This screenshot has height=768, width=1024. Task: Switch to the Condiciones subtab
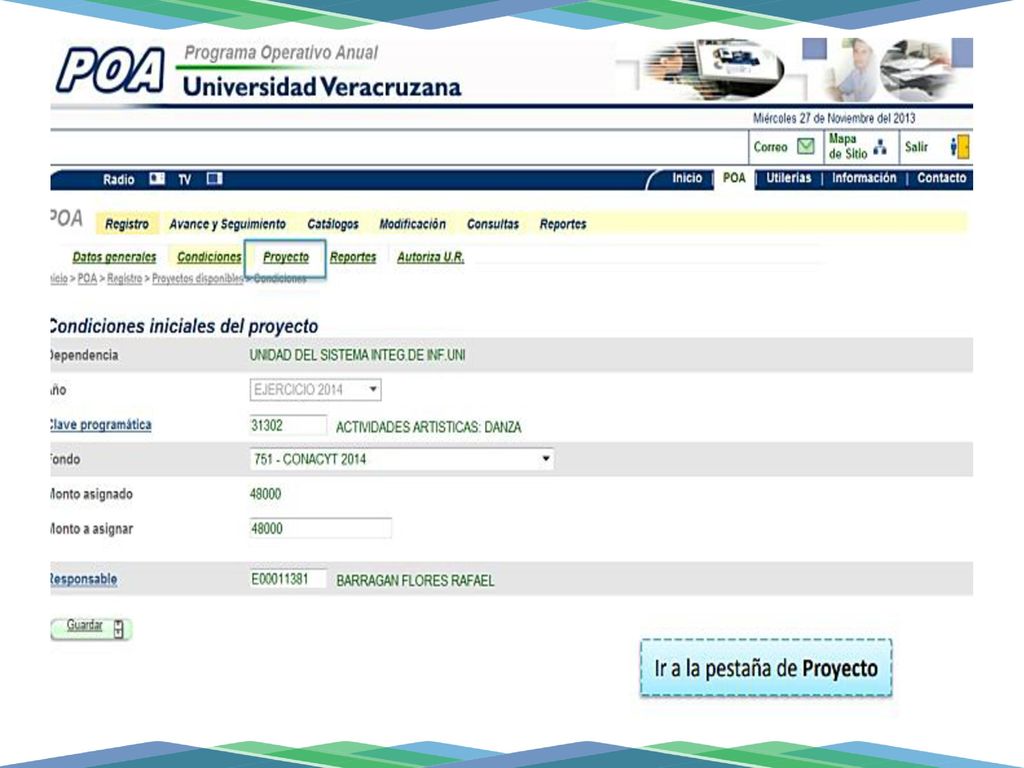[209, 257]
